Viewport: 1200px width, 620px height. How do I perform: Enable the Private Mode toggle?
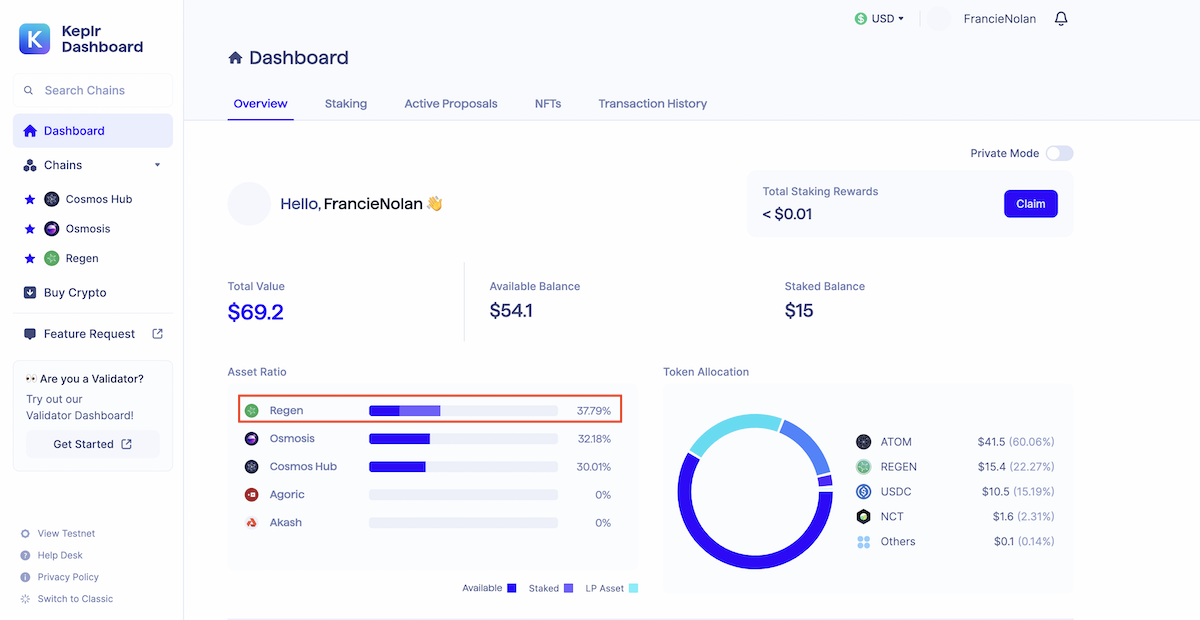point(1059,154)
